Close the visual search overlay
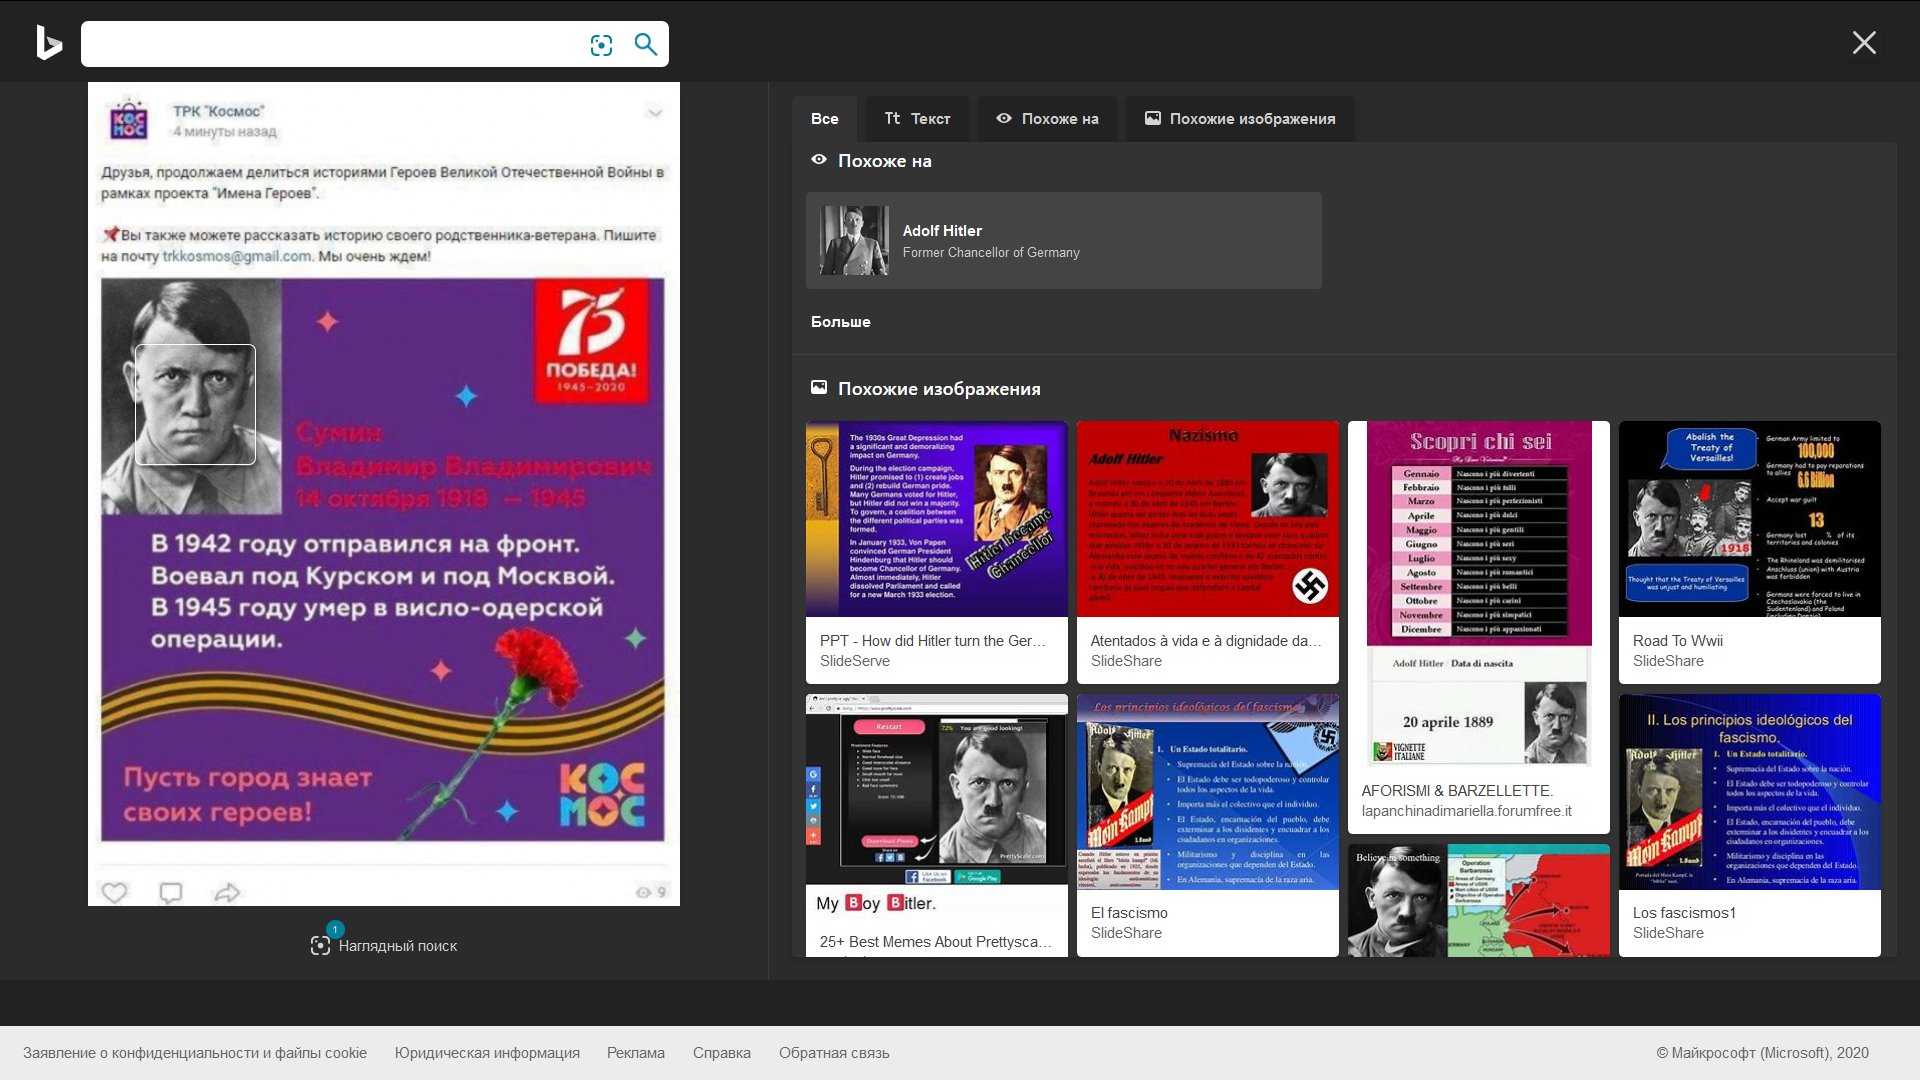 (x=1863, y=43)
